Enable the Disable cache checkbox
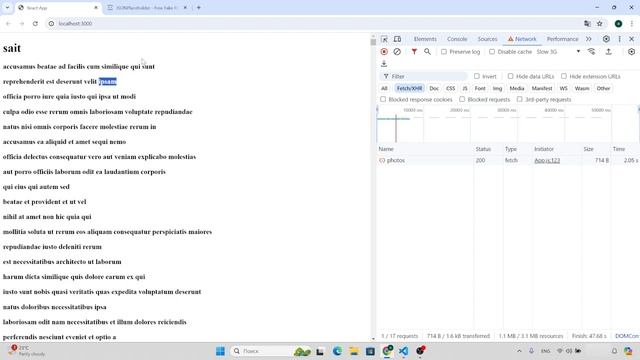 (492, 52)
